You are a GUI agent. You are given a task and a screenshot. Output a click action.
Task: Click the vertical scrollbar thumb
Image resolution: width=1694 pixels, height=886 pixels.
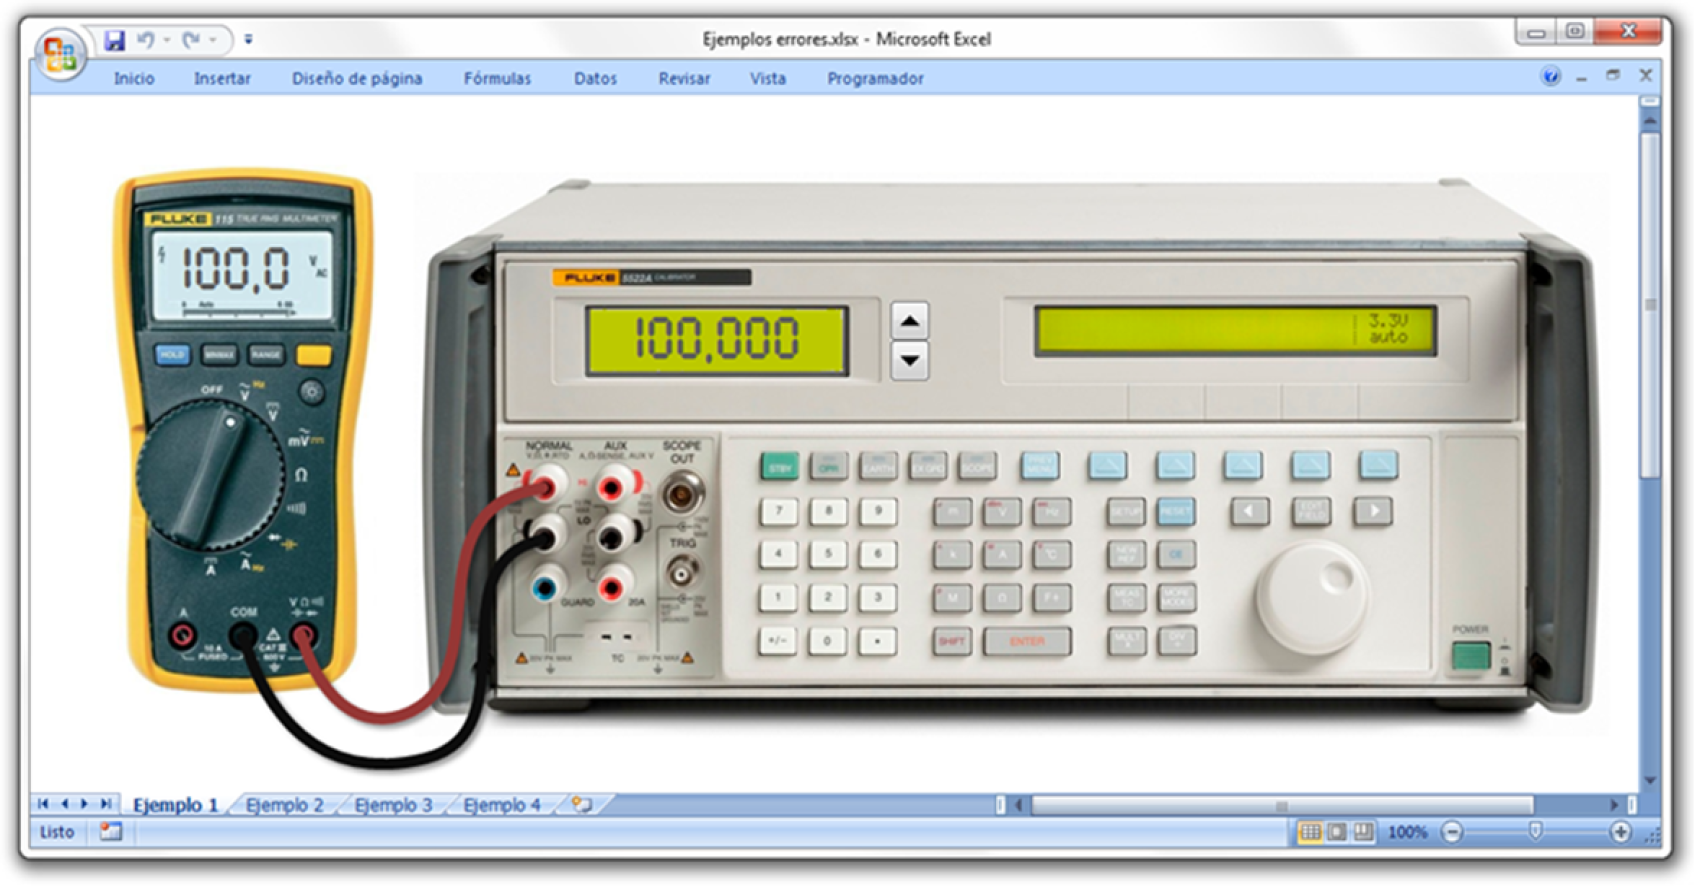tap(1650, 305)
